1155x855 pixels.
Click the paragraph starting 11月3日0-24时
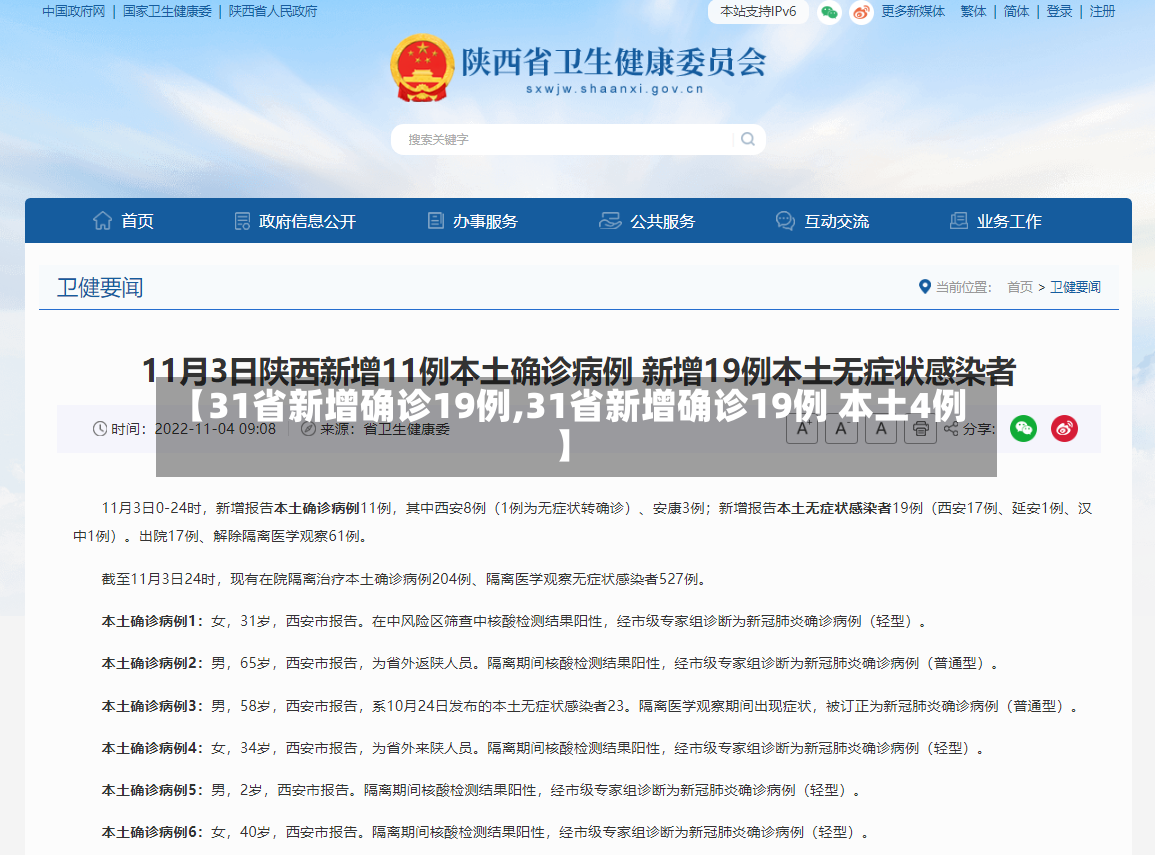582,521
